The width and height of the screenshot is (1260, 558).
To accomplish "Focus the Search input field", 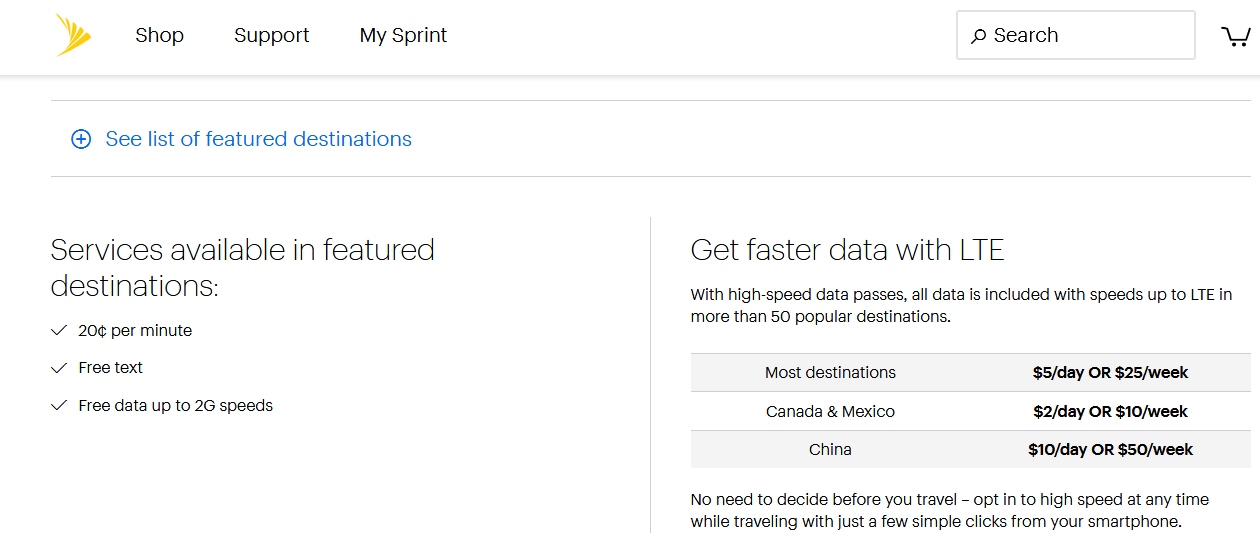I will click(x=1076, y=35).
